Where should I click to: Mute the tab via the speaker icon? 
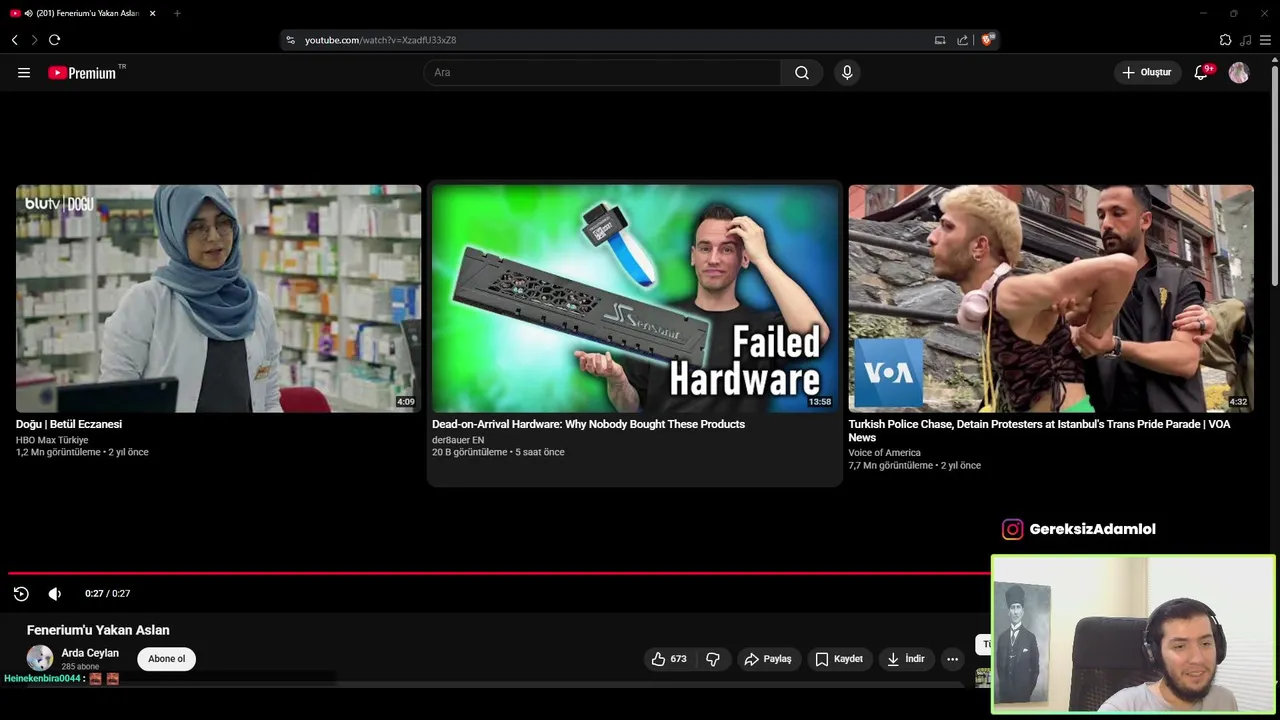(28, 13)
